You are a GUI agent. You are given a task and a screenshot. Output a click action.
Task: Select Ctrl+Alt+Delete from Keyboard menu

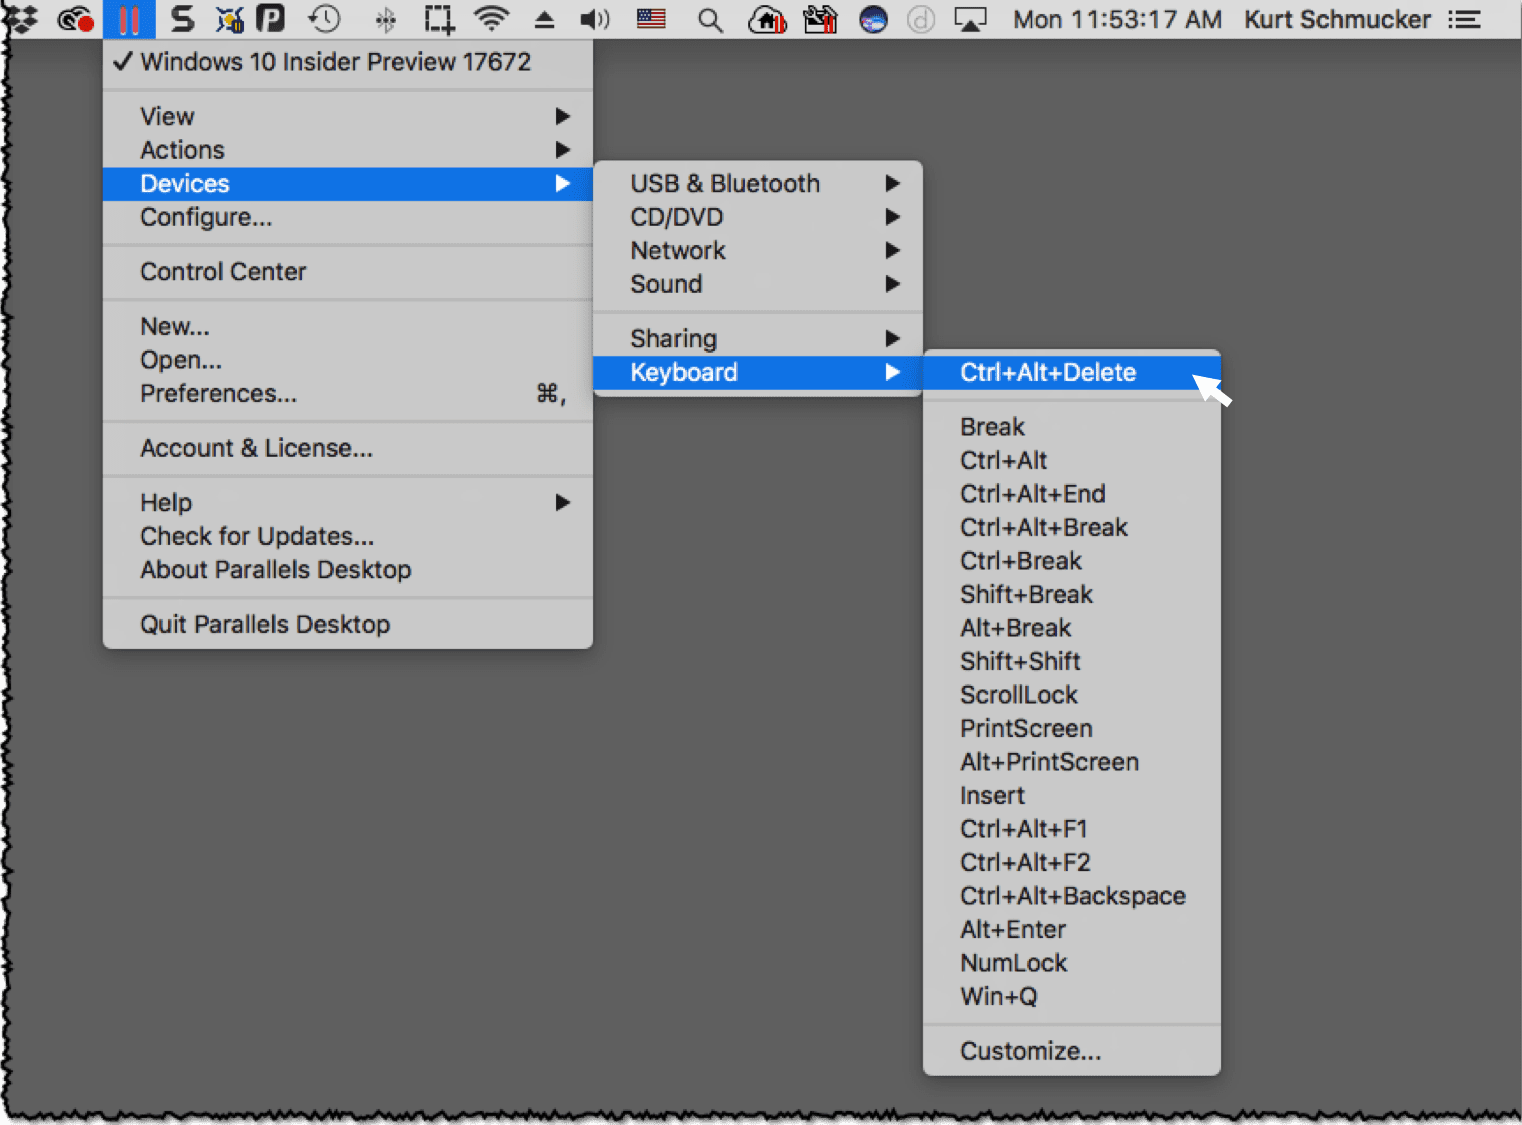pos(1048,373)
